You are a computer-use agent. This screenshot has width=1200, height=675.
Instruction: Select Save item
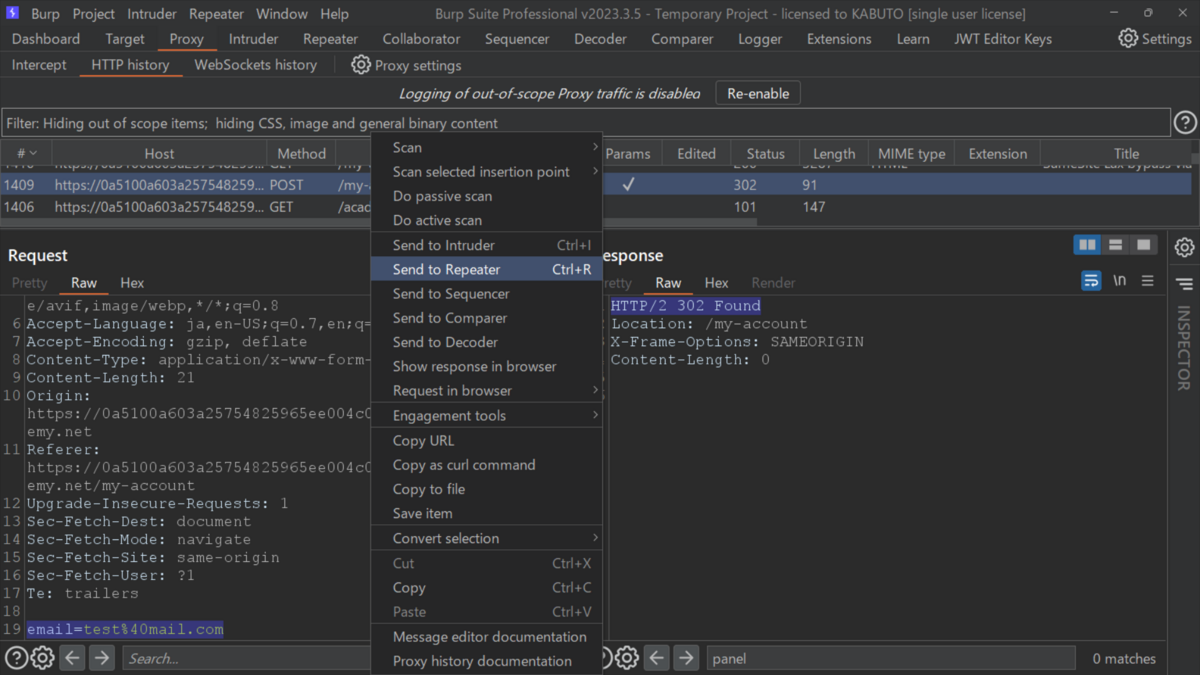point(486,513)
